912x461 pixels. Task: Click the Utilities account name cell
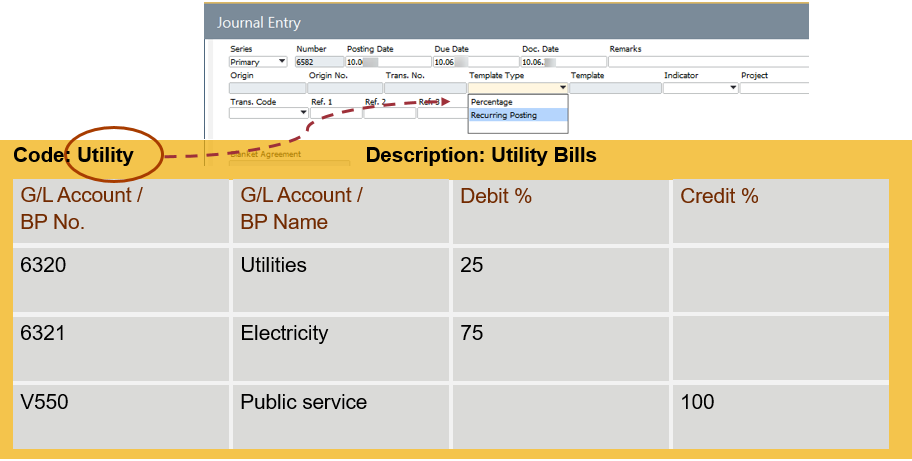click(341, 280)
